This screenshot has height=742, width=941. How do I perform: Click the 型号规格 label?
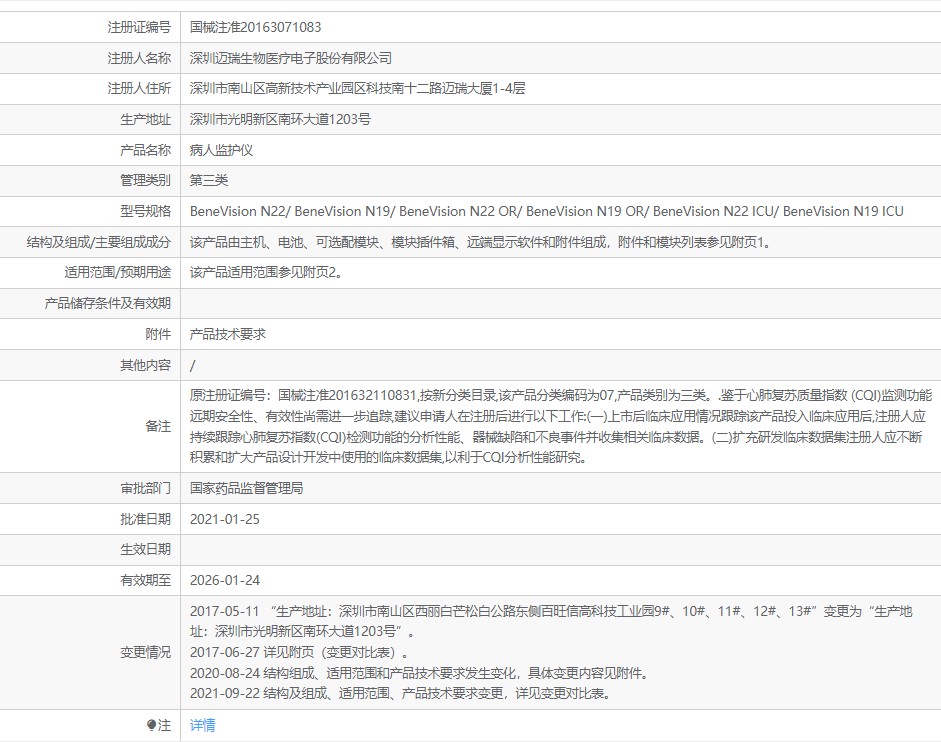145,211
